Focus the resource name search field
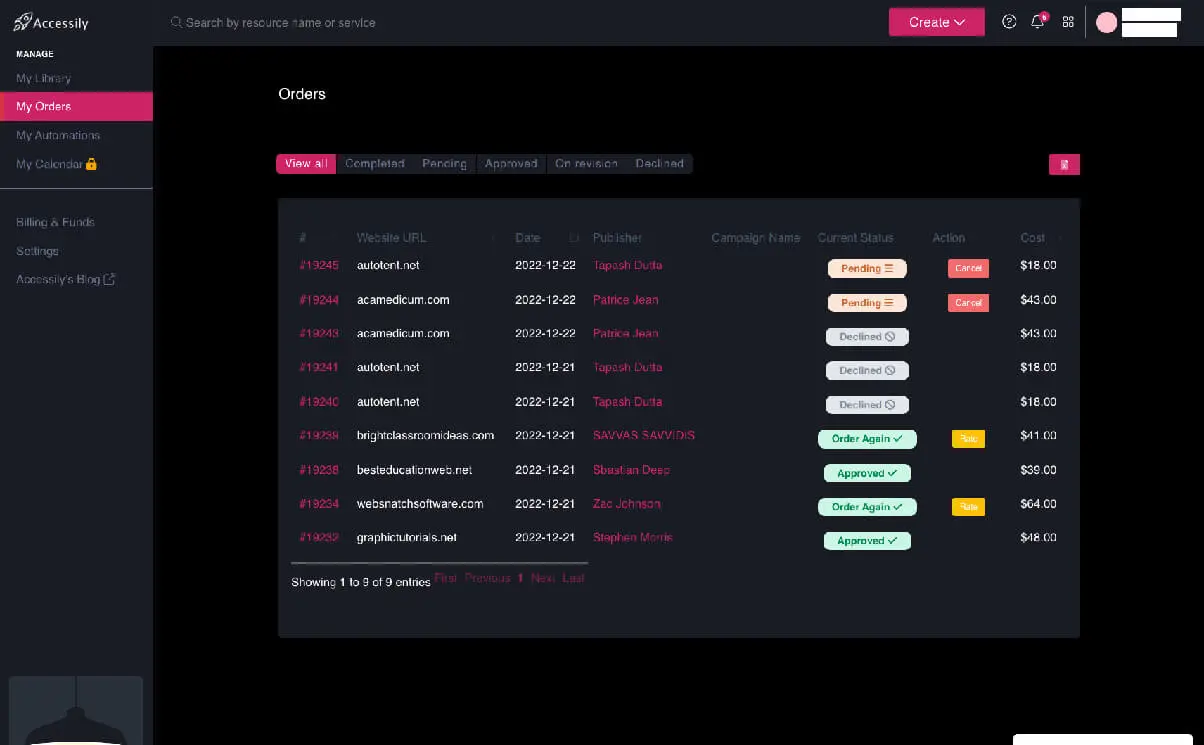Screen dimensions: 1204x745 280,22
